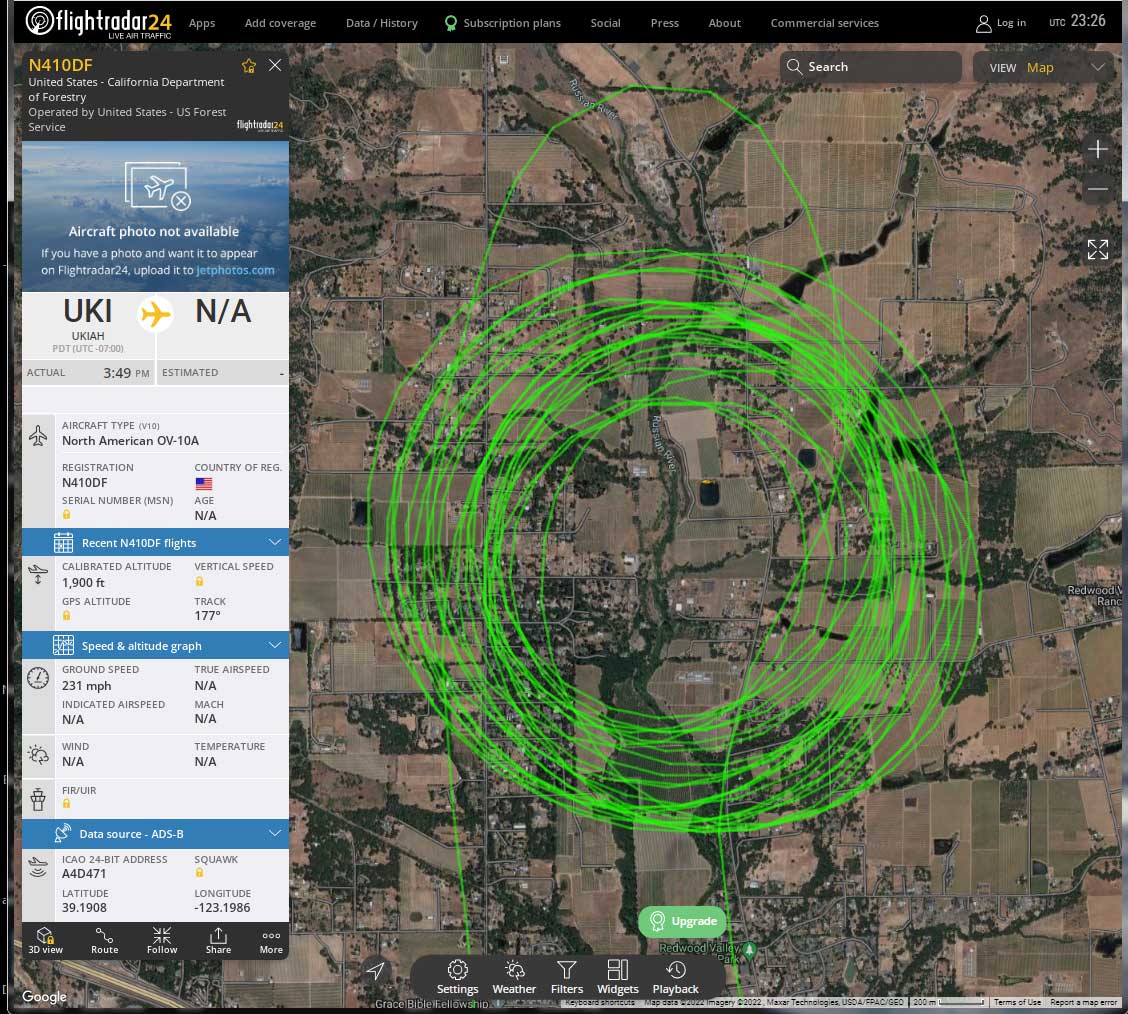Show the aircraft Route
This screenshot has width=1128, height=1014.
pos(104,940)
